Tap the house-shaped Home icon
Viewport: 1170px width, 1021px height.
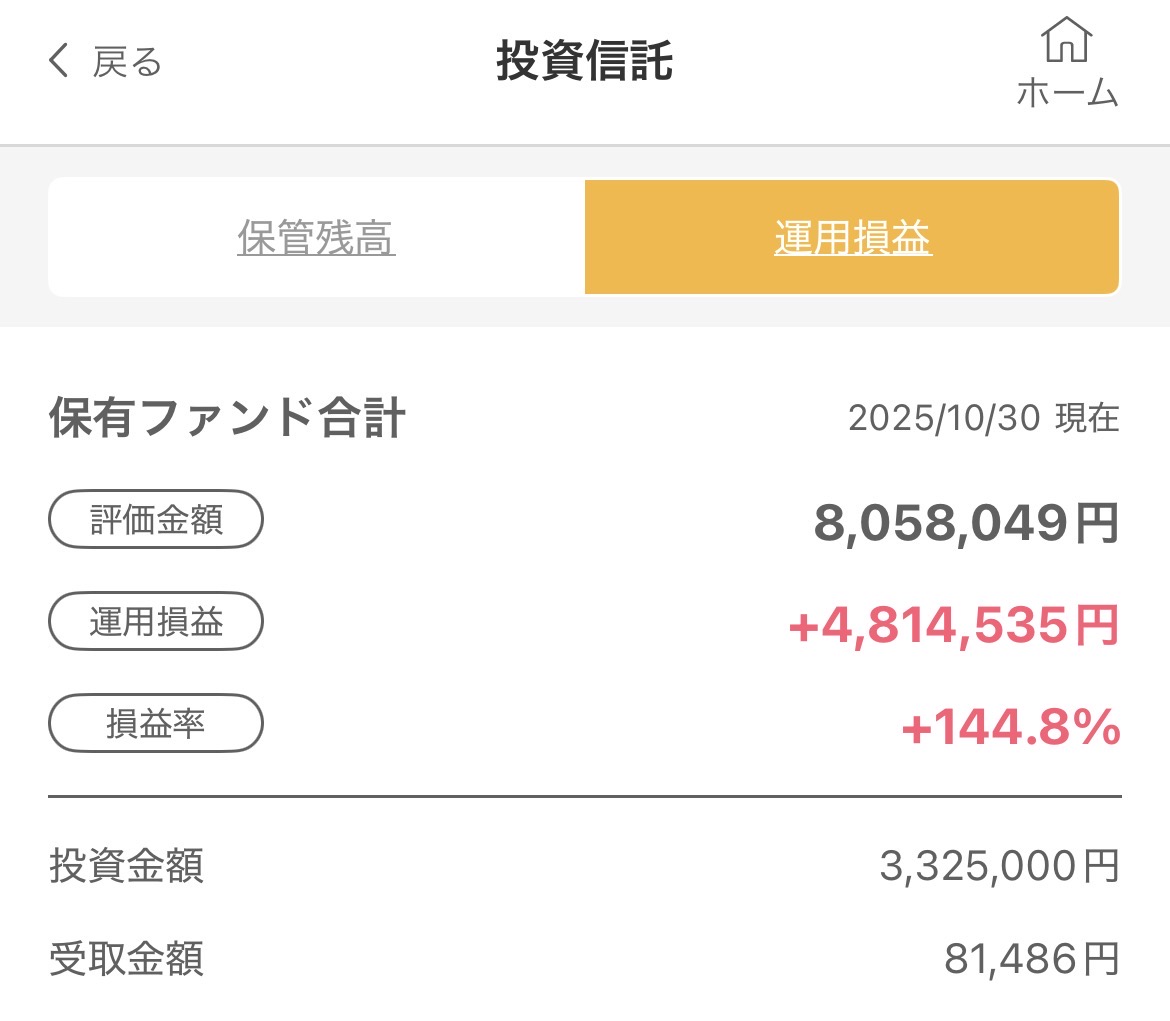[x=1066, y=40]
